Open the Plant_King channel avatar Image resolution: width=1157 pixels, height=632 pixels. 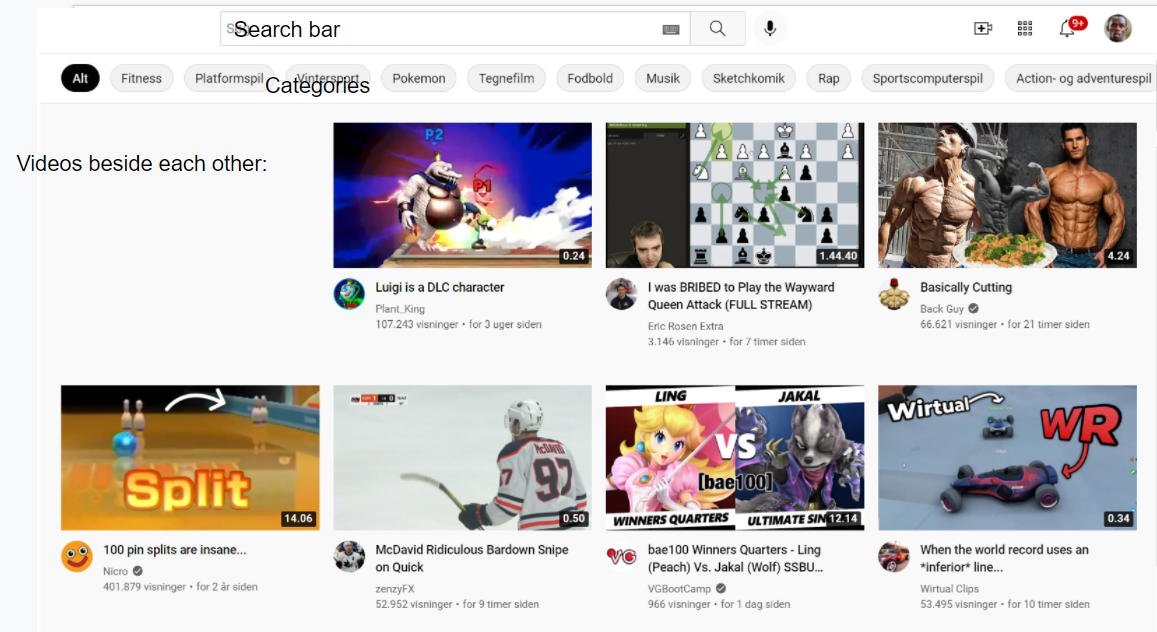[x=349, y=294]
